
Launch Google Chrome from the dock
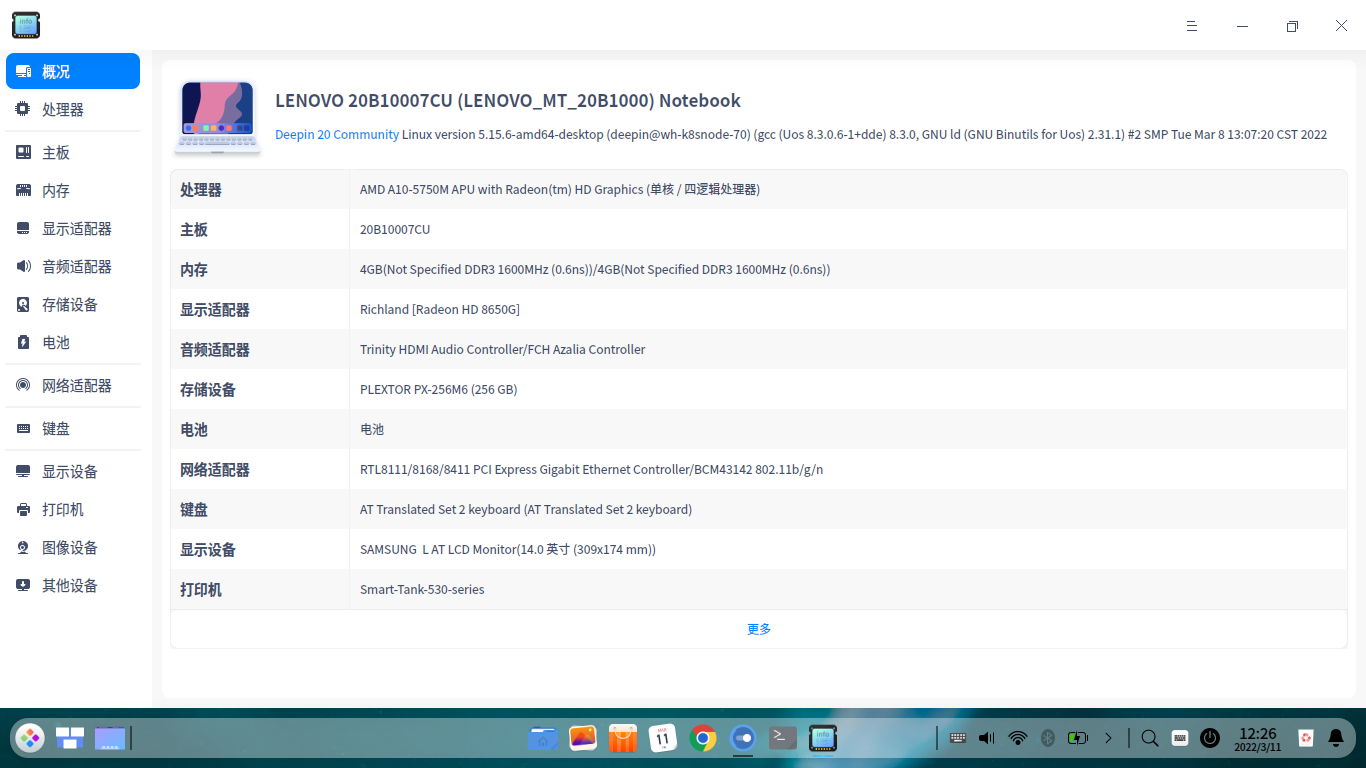703,738
